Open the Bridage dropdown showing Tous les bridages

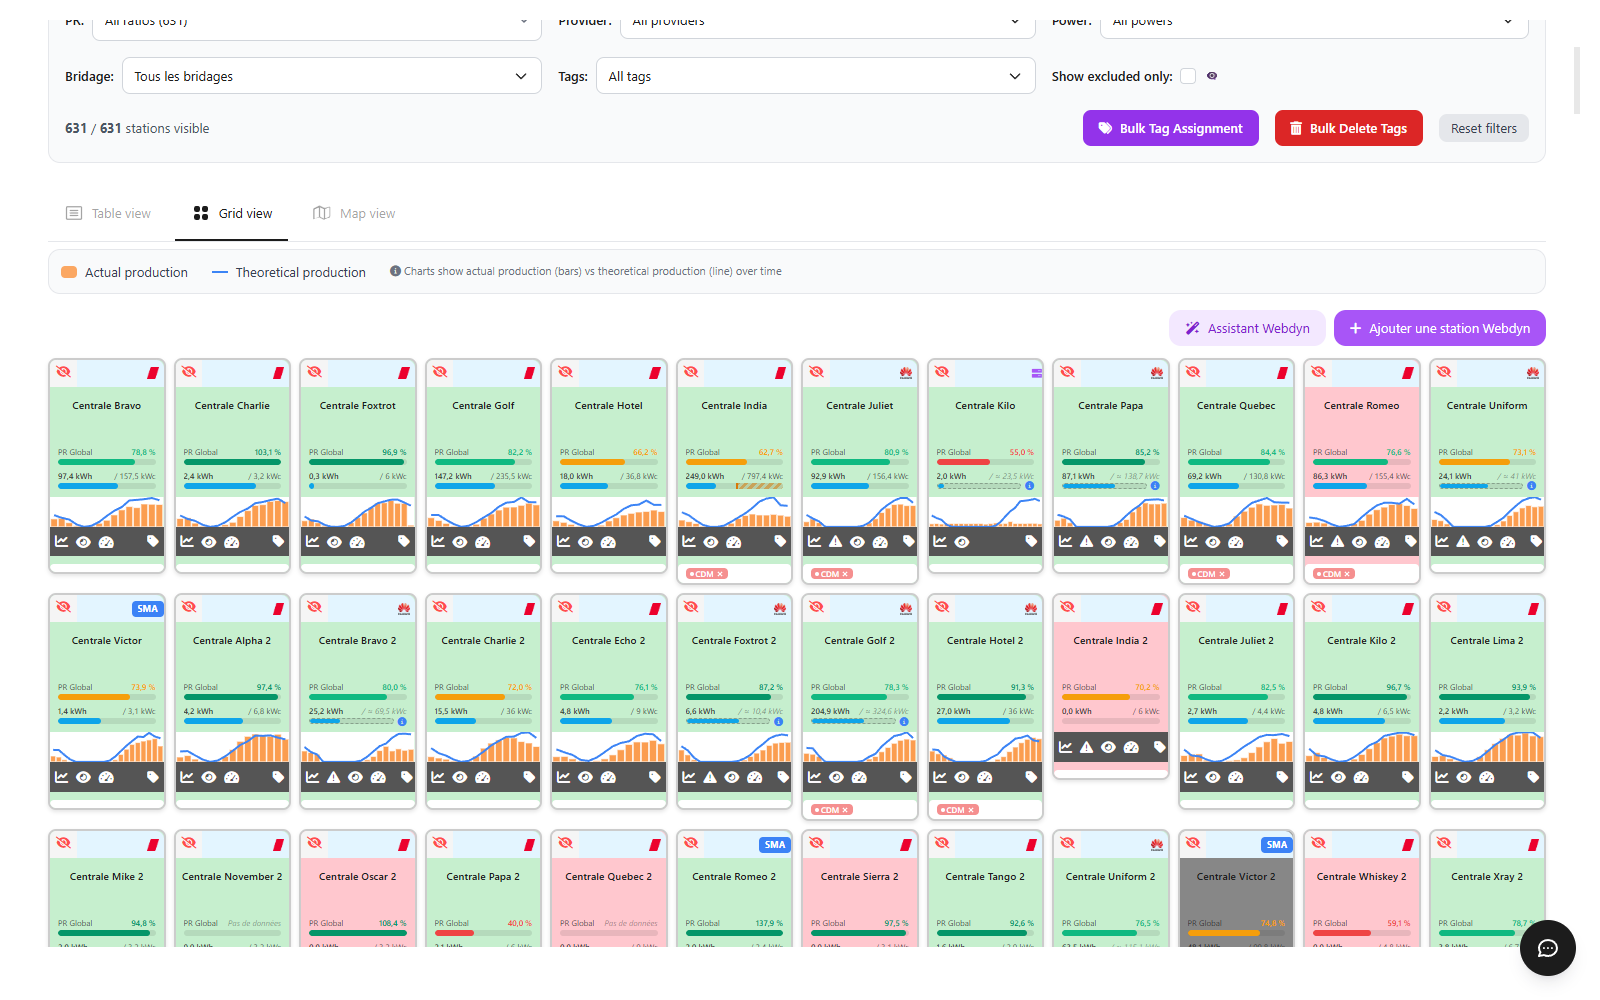[x=332, y=76]
